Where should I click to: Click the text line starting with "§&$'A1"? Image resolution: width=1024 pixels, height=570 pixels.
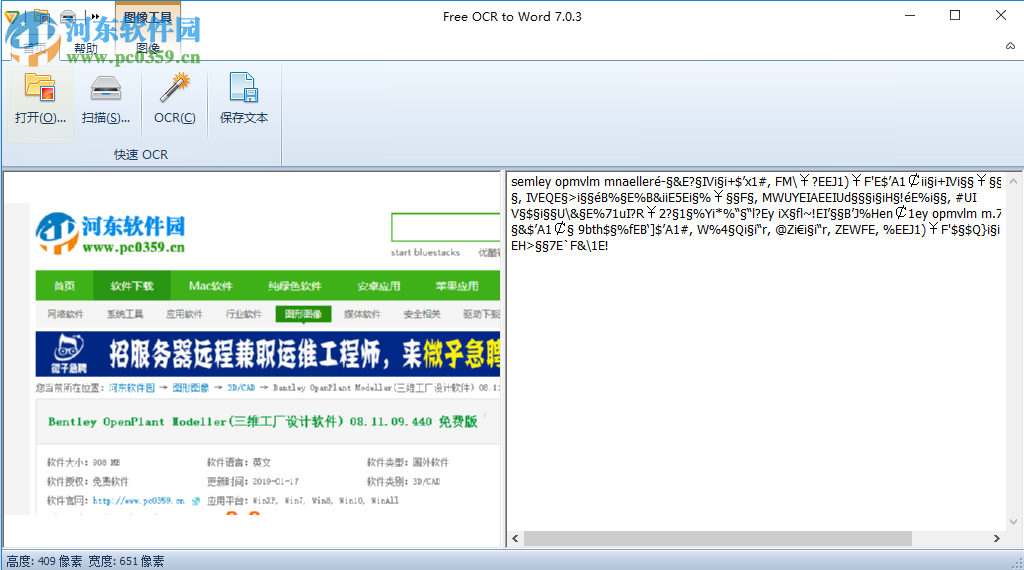[x=755, y=230]
